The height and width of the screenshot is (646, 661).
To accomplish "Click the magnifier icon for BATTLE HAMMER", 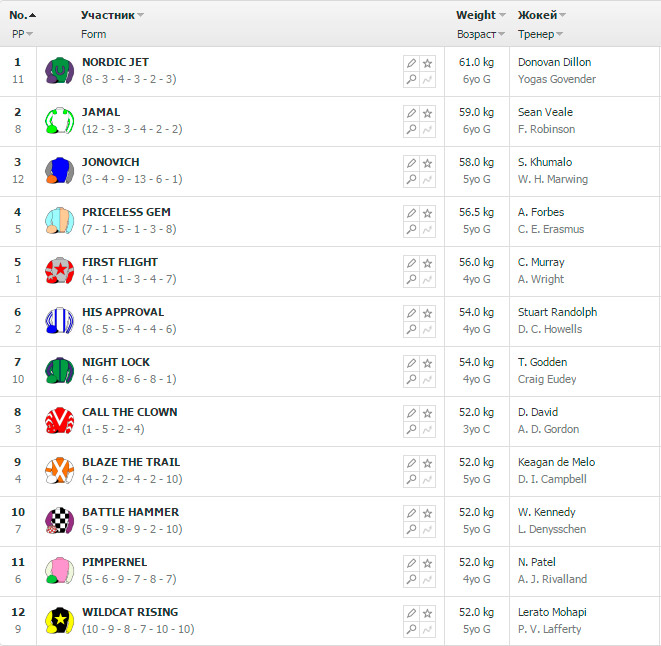I will click(x=411, y=530).
